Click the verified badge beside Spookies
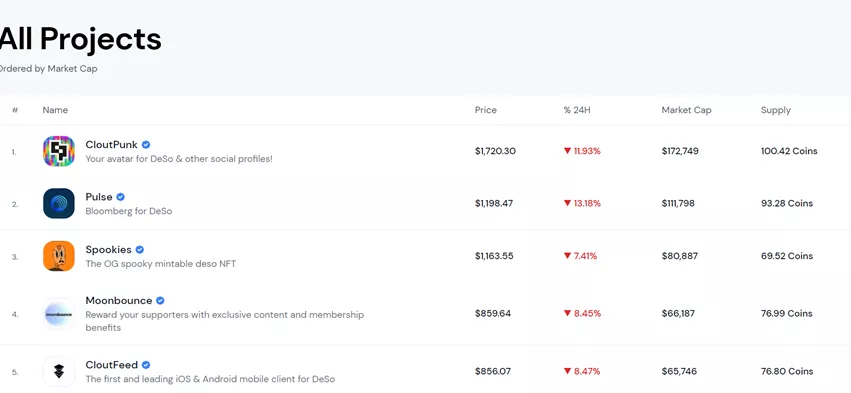 coord(139,250)
